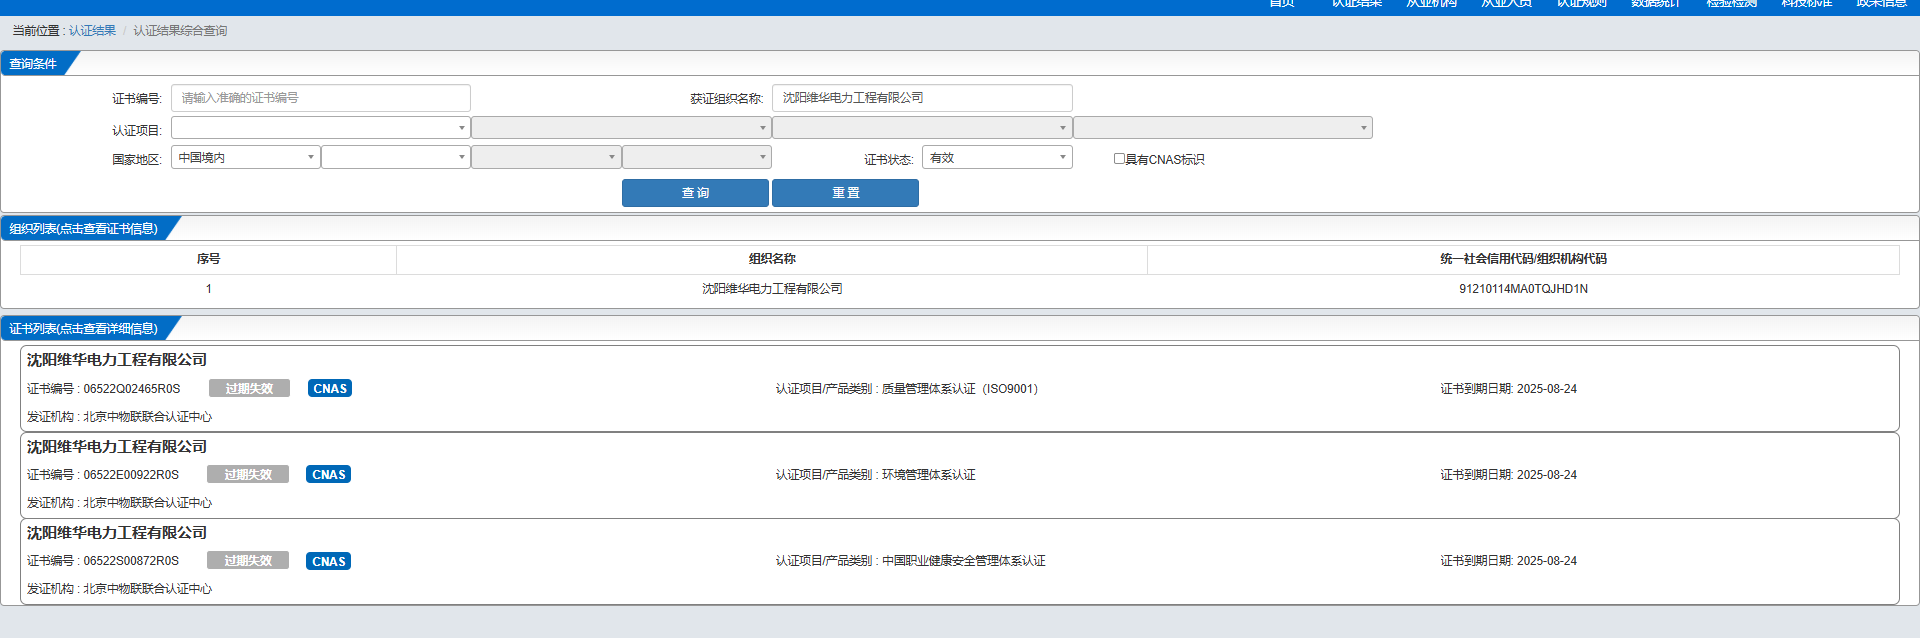Click 过期失效 badge beside 06522Q02465R0S
The width and height of the screenshot is (1920, 638).
pos(249,388)
